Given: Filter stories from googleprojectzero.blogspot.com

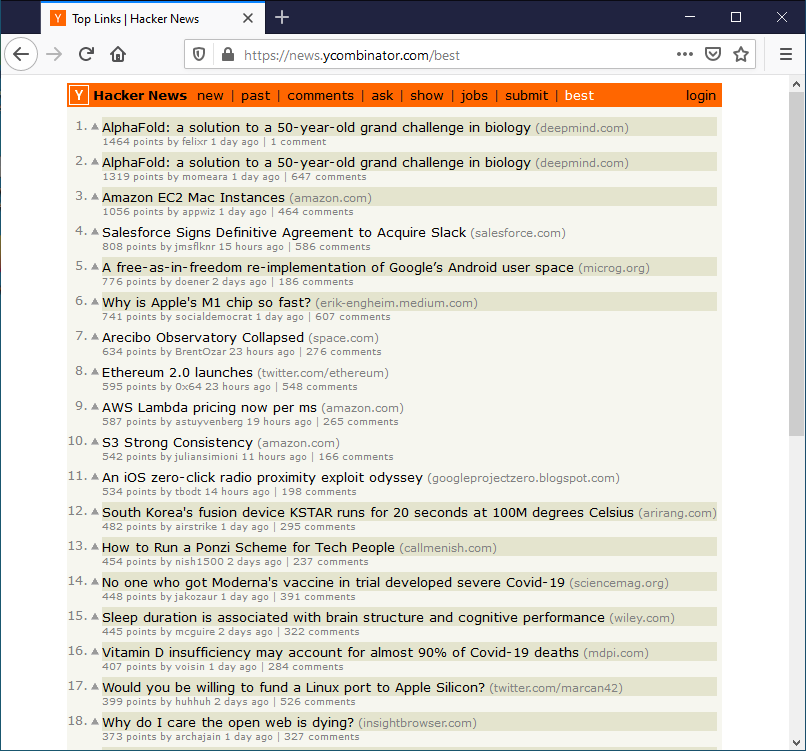Looking at the screenshot, I should 523,478.
